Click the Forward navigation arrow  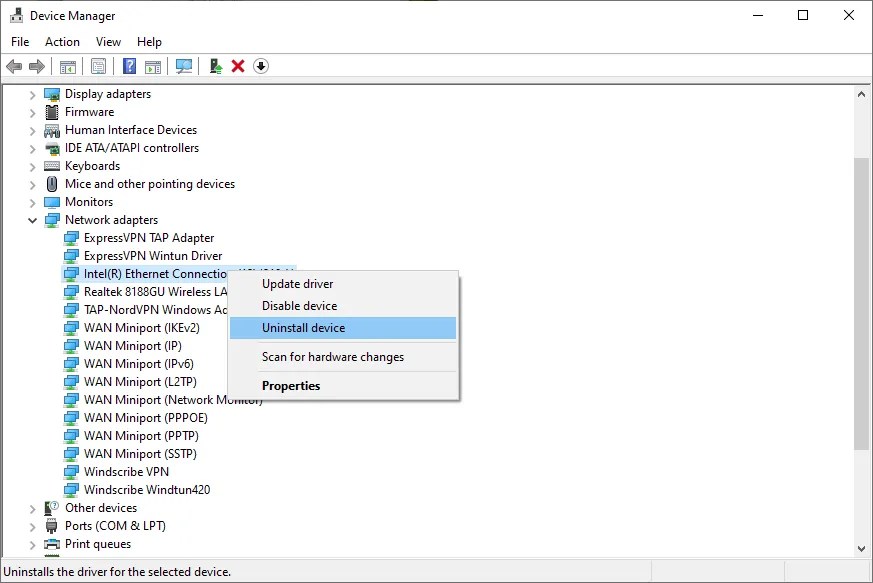(34, 66)
